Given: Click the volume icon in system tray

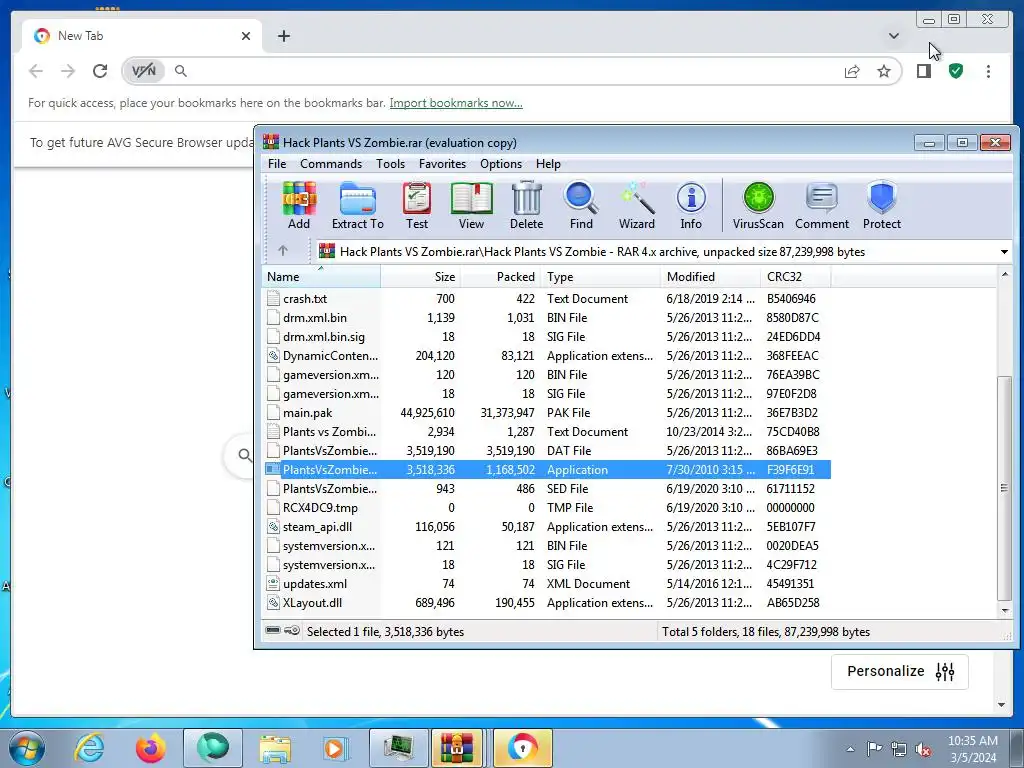Looking at the screenshot, I should 923,749.
